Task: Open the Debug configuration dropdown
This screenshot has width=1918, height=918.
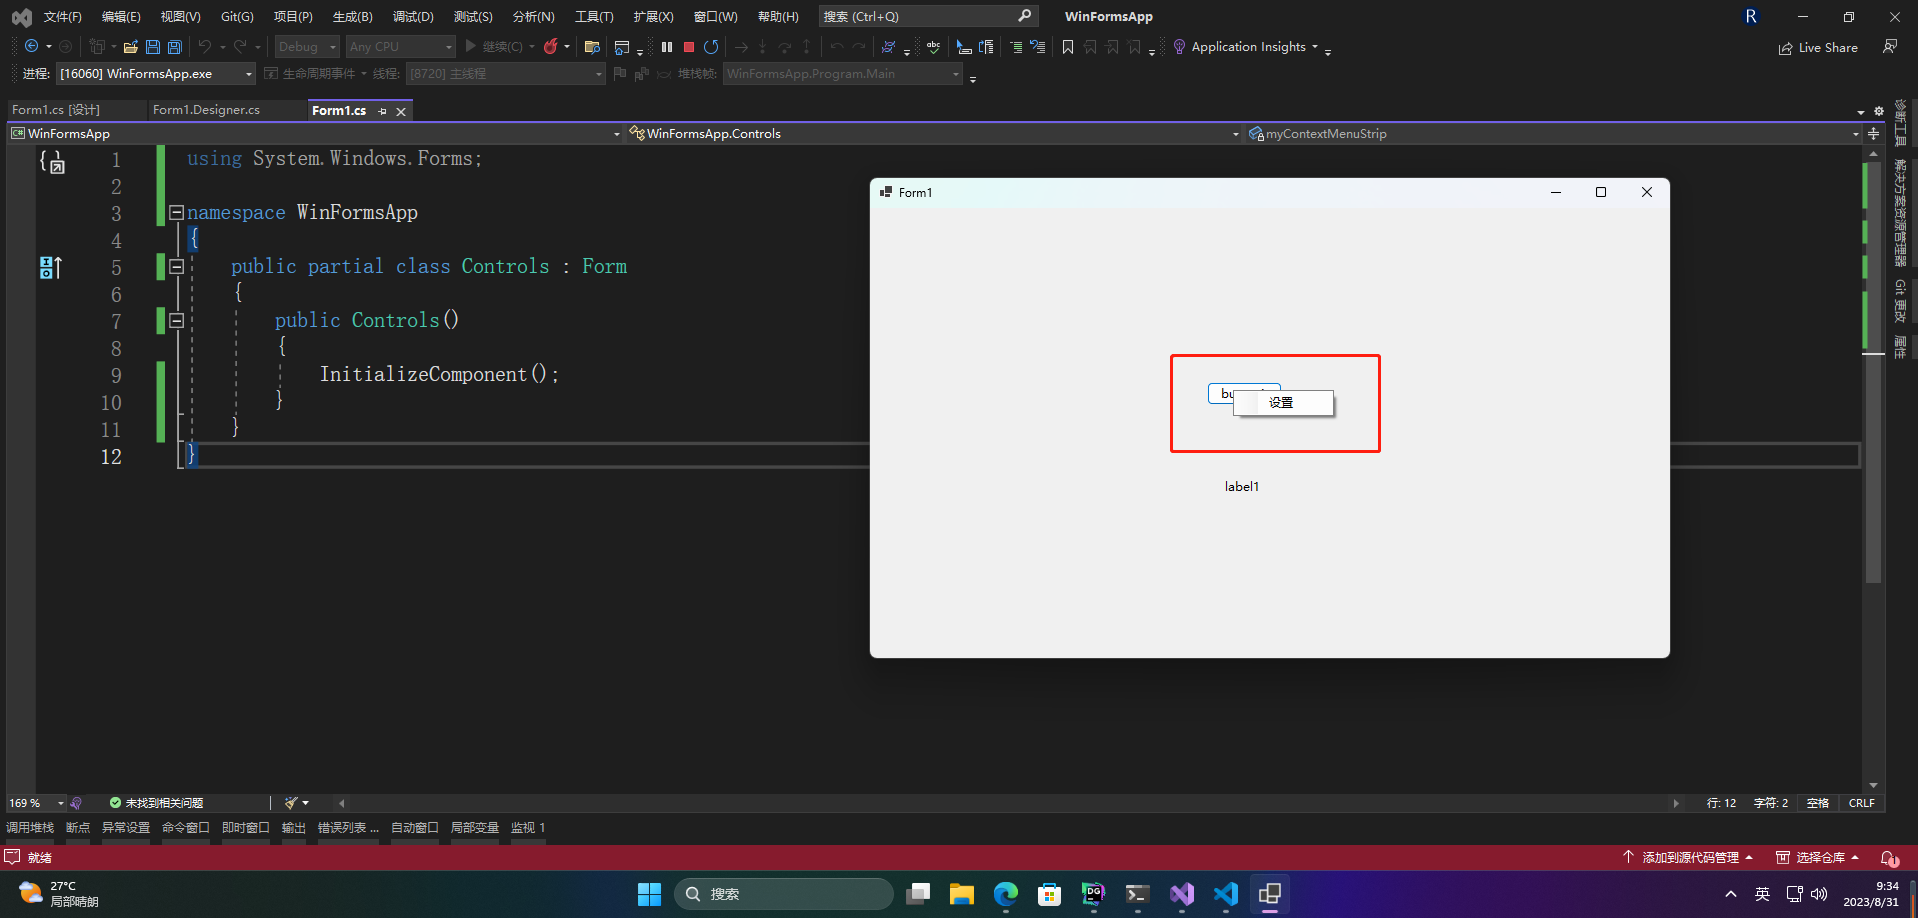Action: [307, 46]
